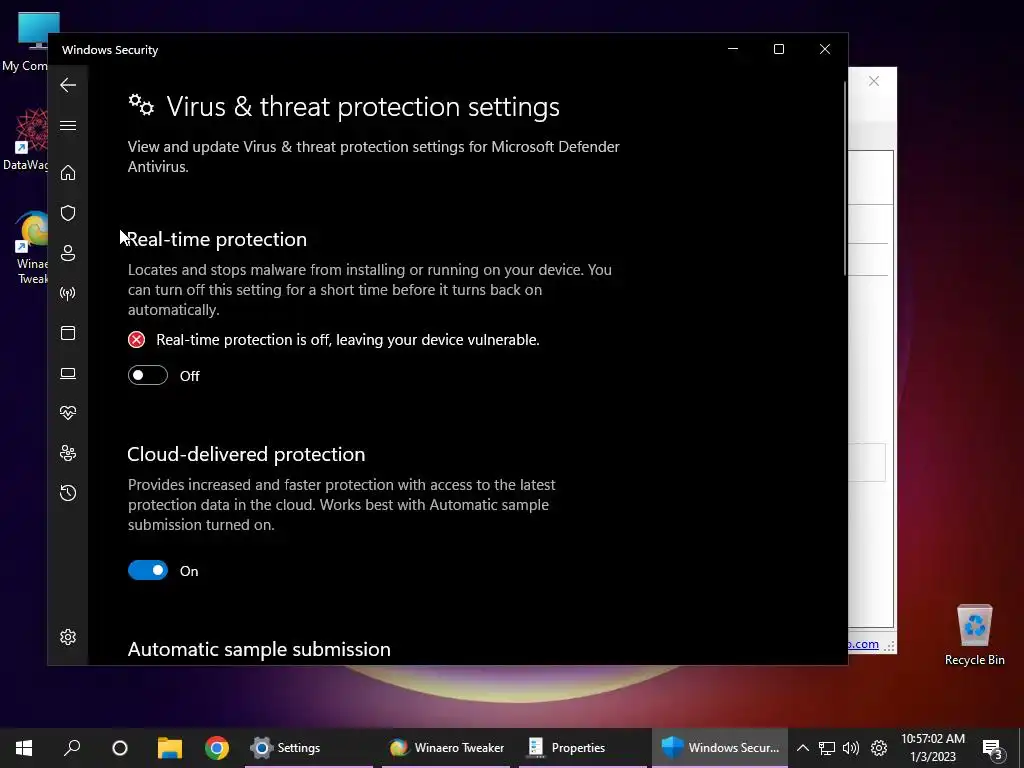Click Automatic sample submission heading
The width and height of the screenshot is (1024, 768).
pyautogui.click(x=259, y=649)
